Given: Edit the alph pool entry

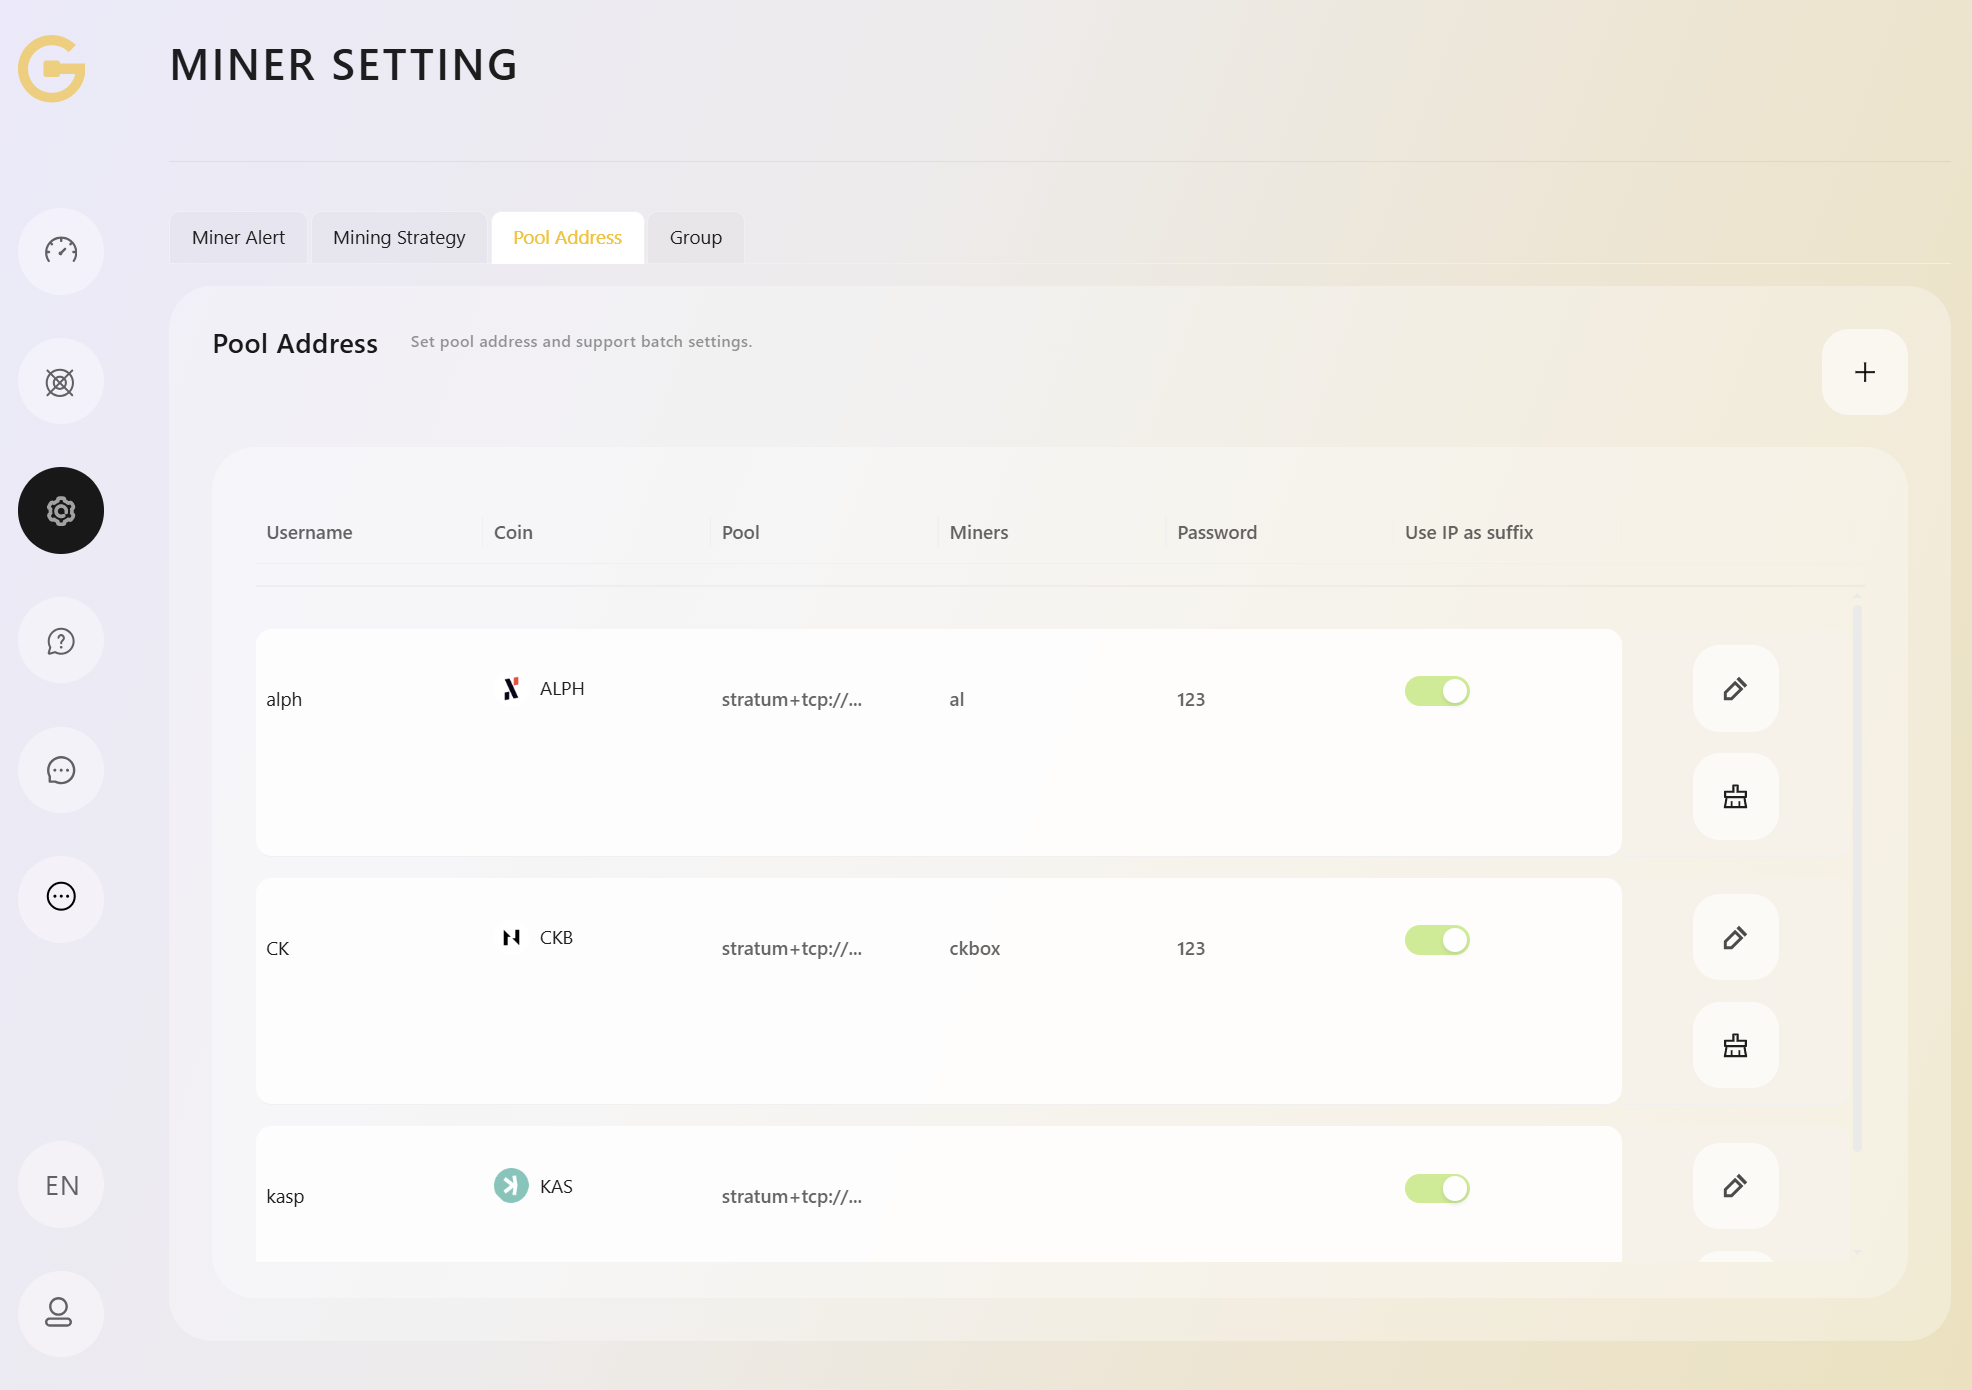Looking at the screenshot, I should pyautogui.click(x=1735, y=689).
